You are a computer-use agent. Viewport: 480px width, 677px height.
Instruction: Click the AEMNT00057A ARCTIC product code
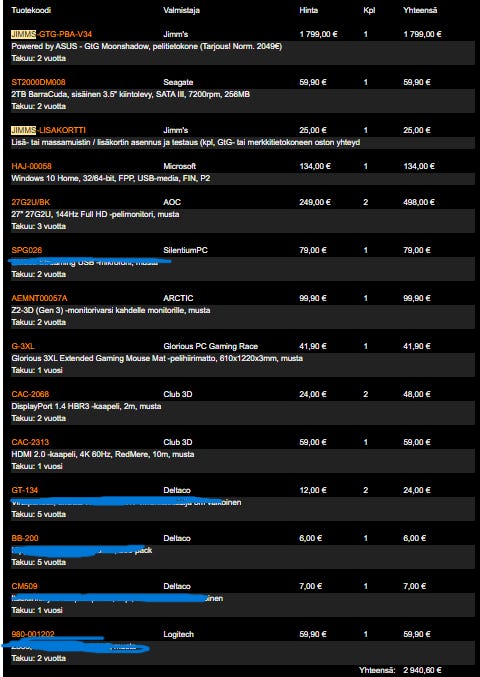click(x=39, y=298)
